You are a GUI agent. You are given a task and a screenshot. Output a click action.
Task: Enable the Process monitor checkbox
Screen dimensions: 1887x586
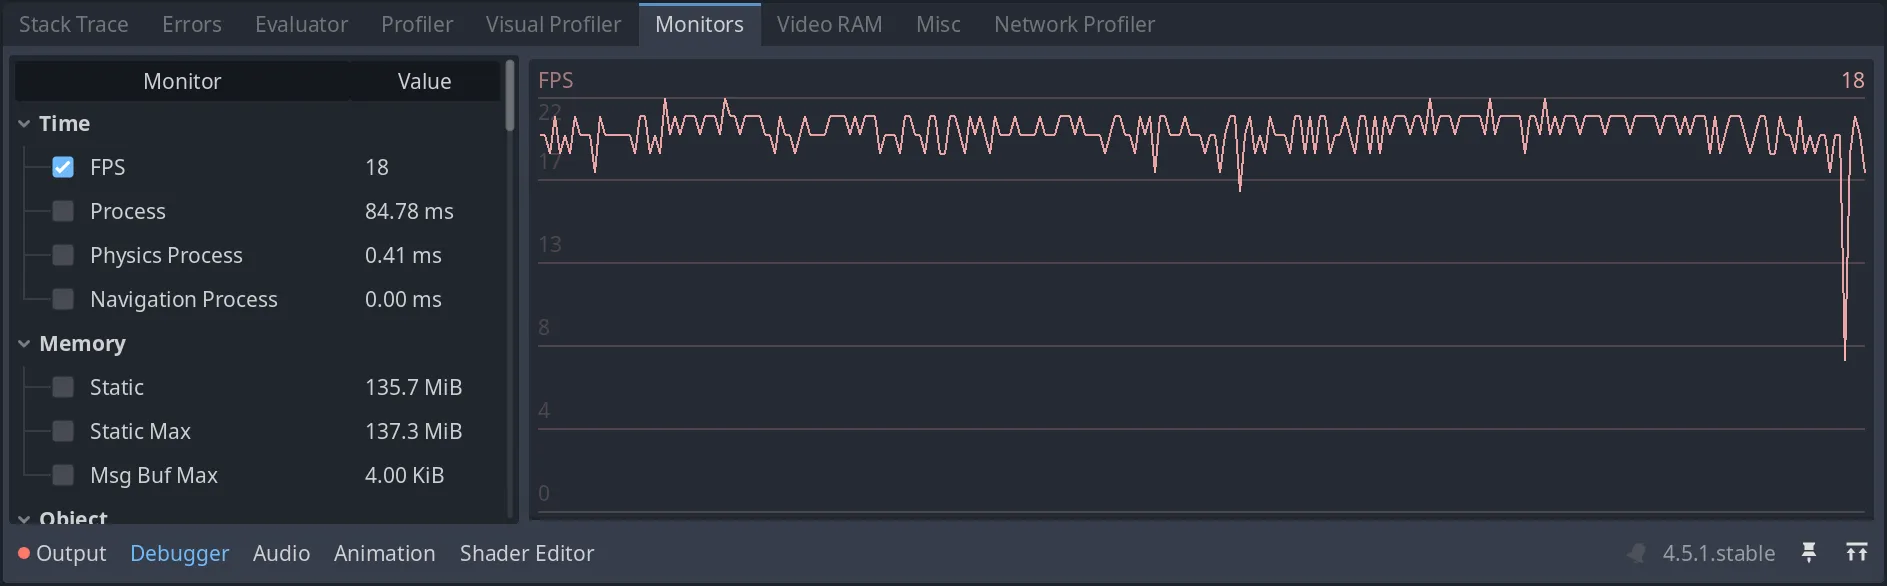(x=63, y=211)
